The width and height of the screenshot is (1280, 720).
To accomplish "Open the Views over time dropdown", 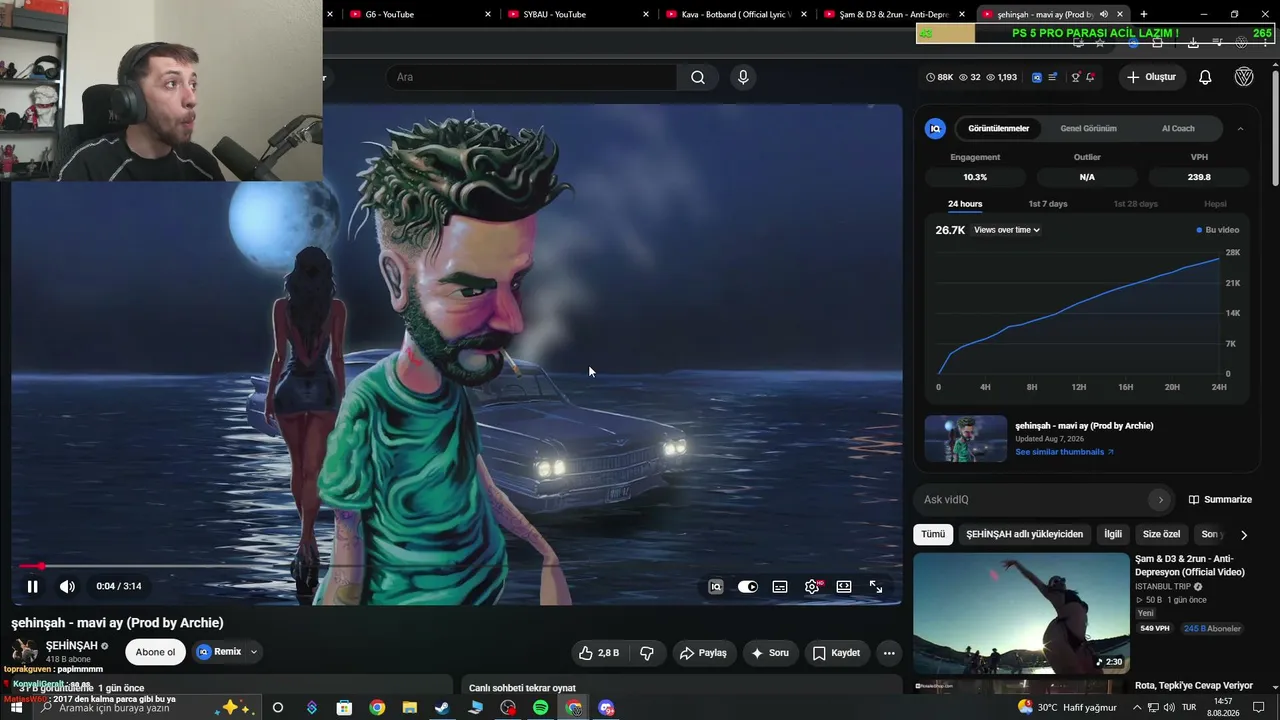I will (1007, 230).
